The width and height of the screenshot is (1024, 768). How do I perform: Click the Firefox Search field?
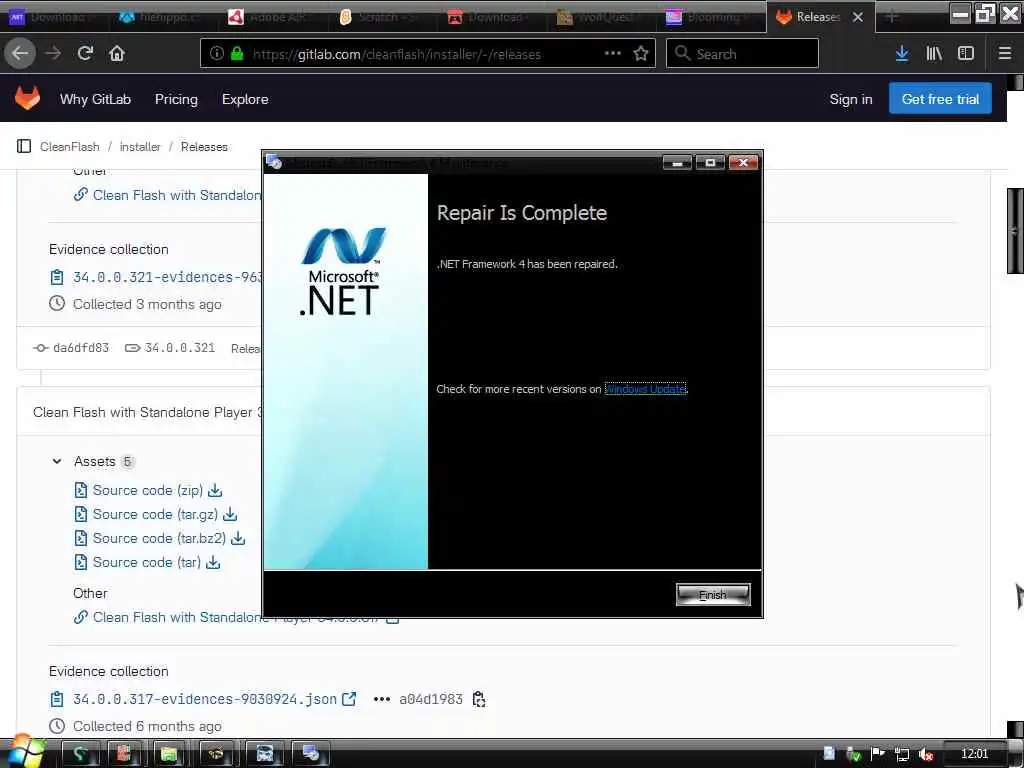[742, 54]
